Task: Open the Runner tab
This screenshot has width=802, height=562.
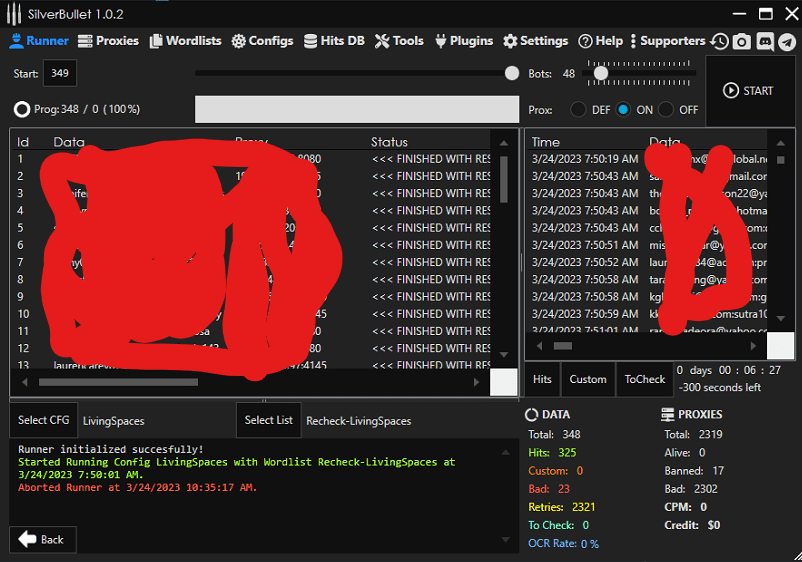Action: (39, 41)
